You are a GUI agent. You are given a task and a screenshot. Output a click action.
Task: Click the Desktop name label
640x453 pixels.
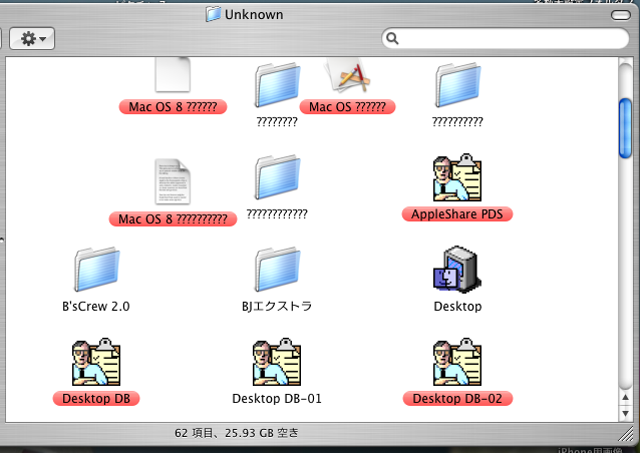458,306
